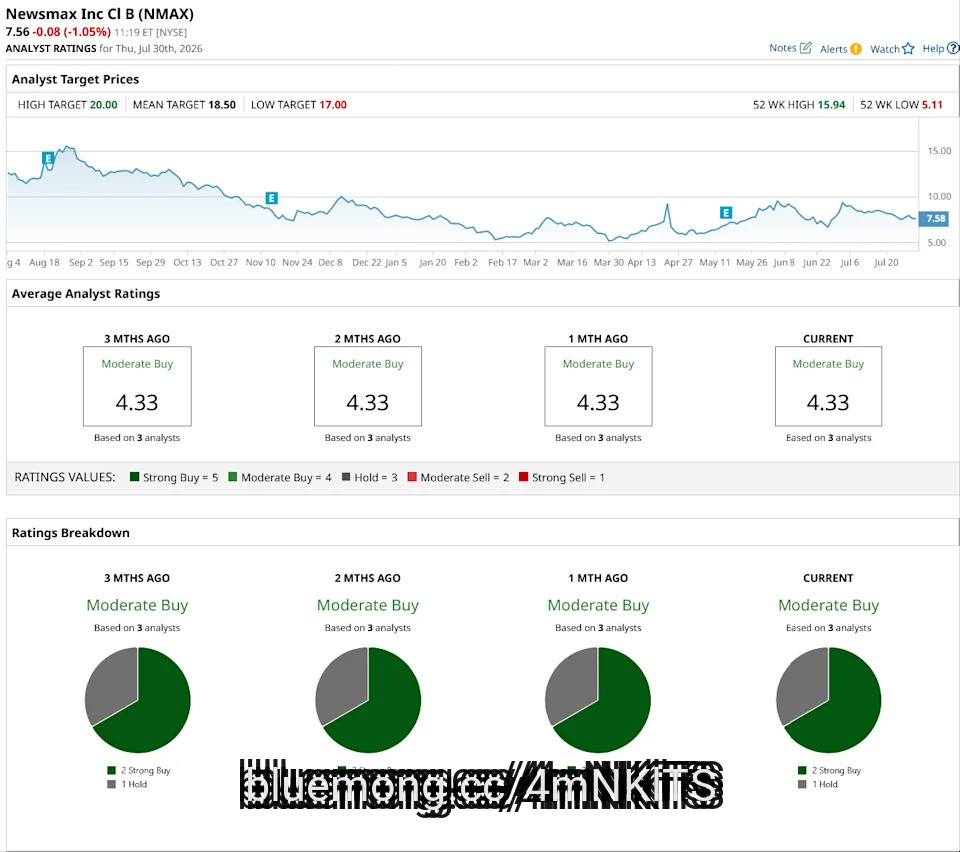Click the Moderate Sell = 2 legend swatch
This screenshot has width=960, height=852.
[x=412, y=477]
